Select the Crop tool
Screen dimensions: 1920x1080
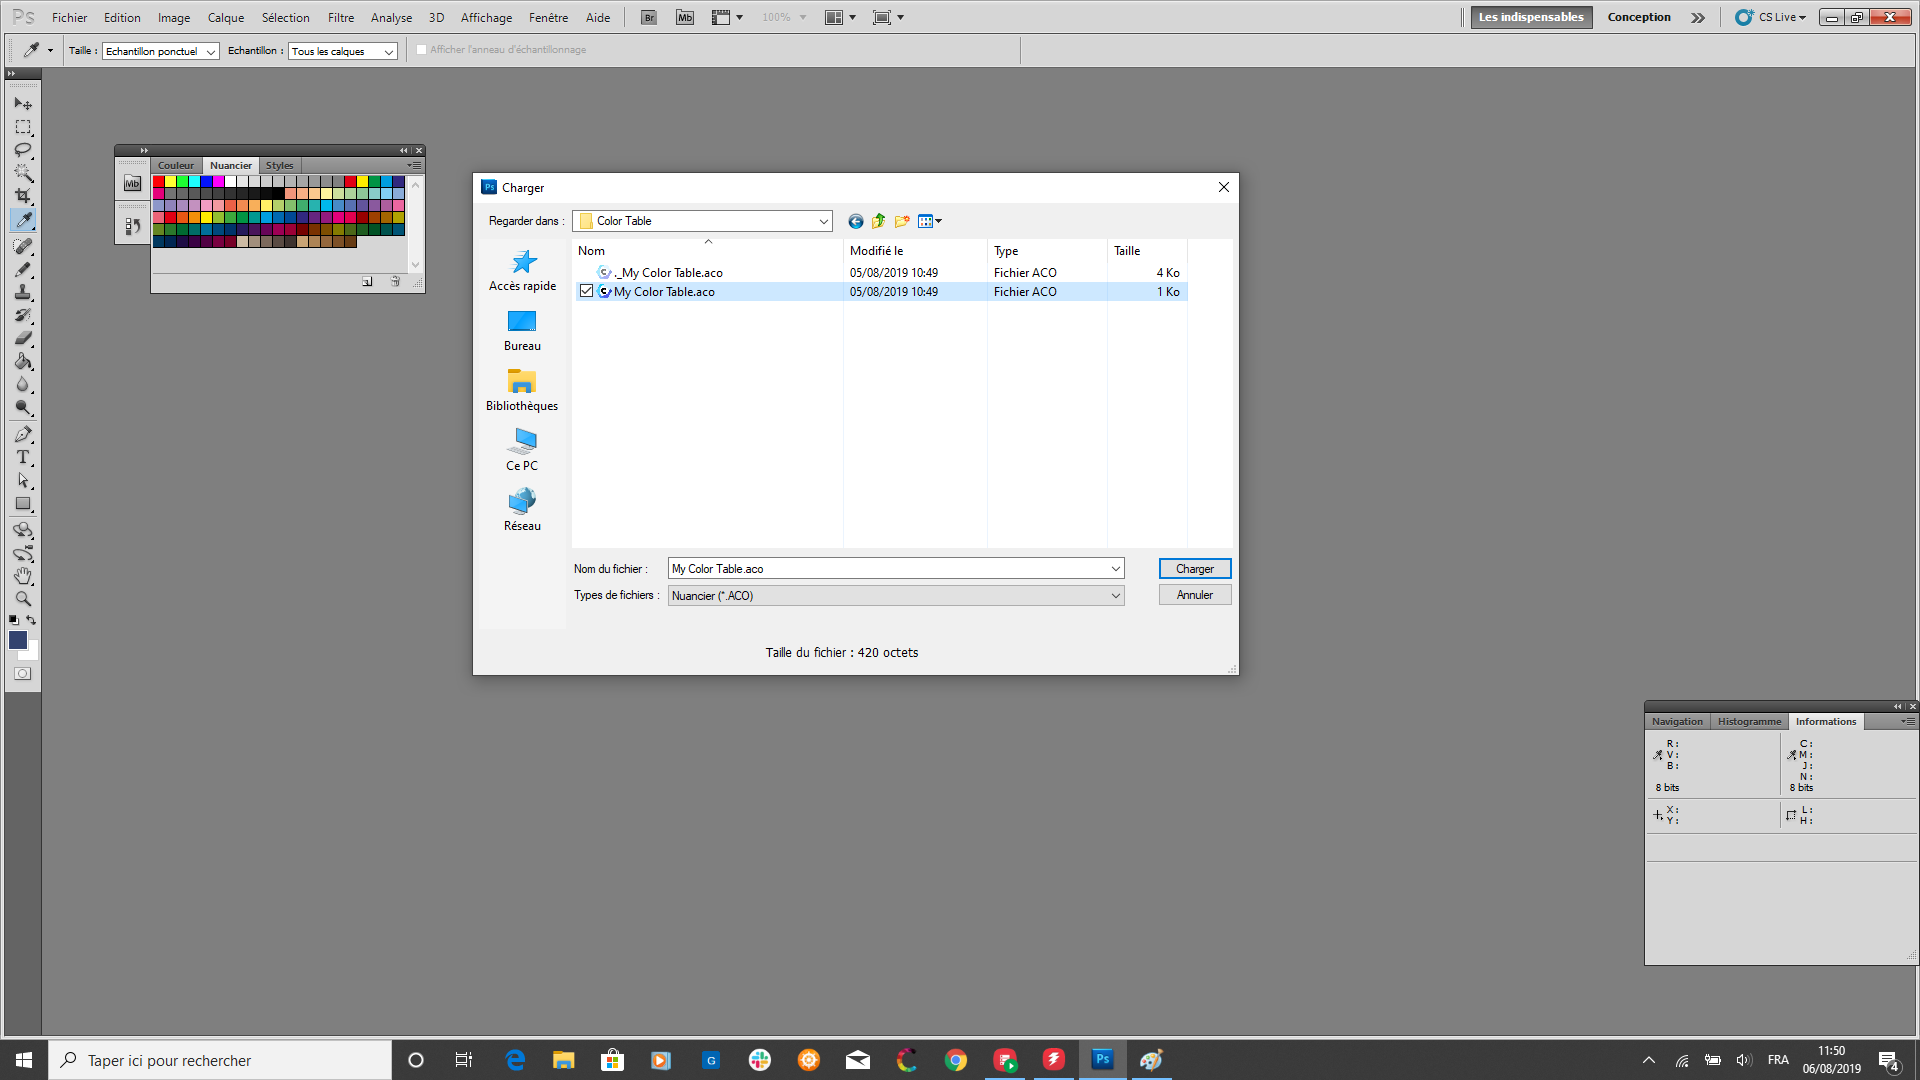point(23,196)
